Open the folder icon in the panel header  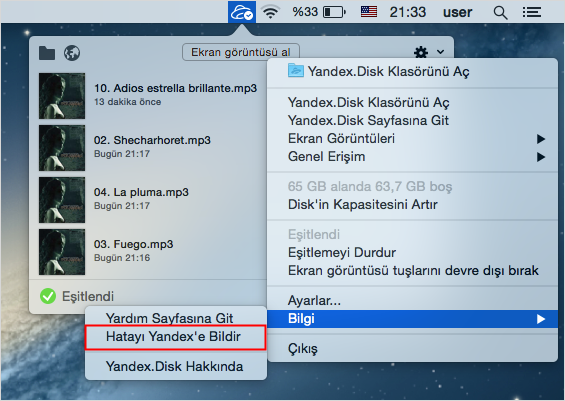tap(47, 53)
